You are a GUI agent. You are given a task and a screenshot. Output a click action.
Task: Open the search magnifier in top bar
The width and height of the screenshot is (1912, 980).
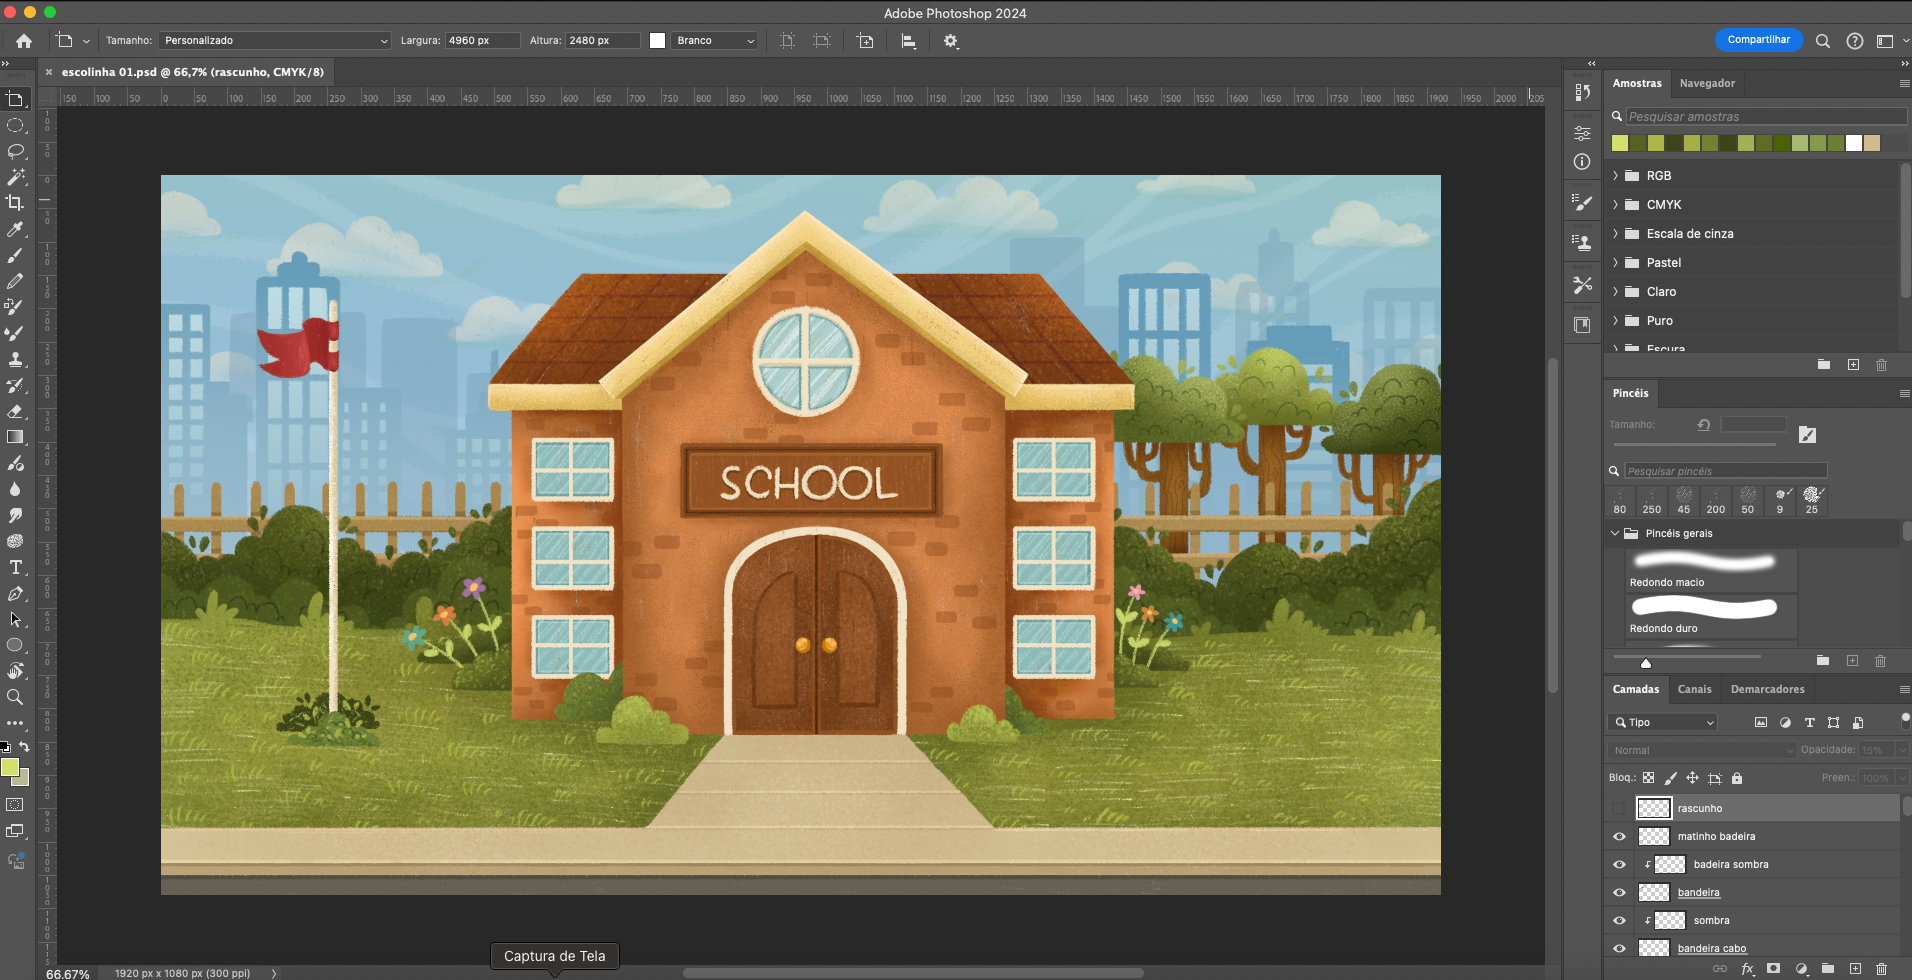pos(1823,41)
